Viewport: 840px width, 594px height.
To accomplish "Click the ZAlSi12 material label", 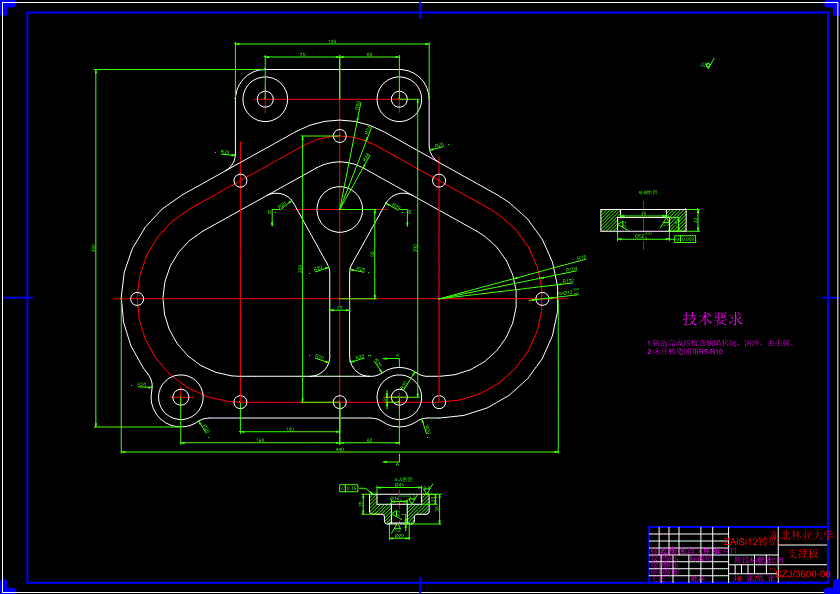I will (751, 541).
